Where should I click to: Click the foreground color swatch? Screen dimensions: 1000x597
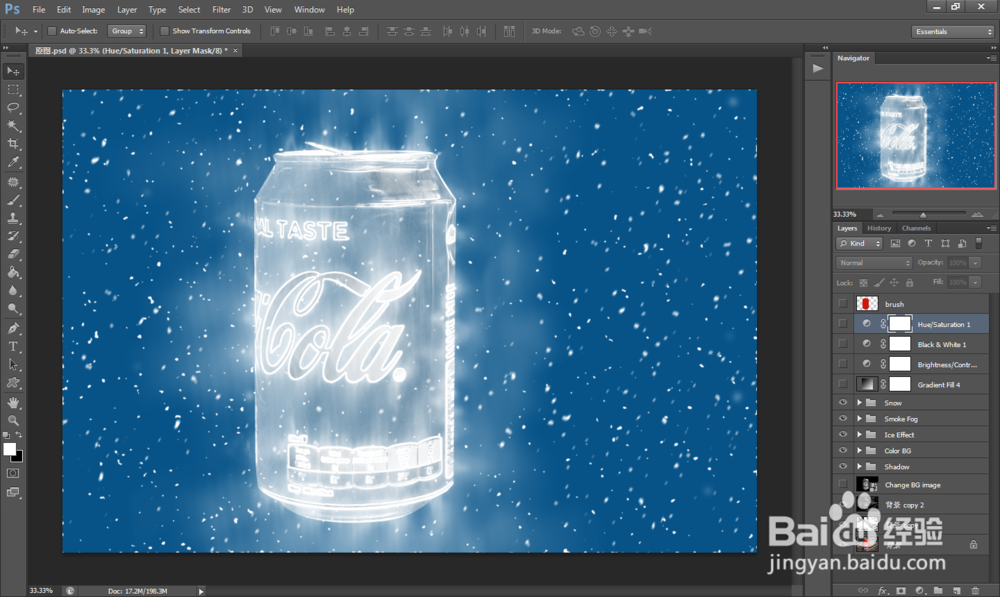click(x=10, y=449)
